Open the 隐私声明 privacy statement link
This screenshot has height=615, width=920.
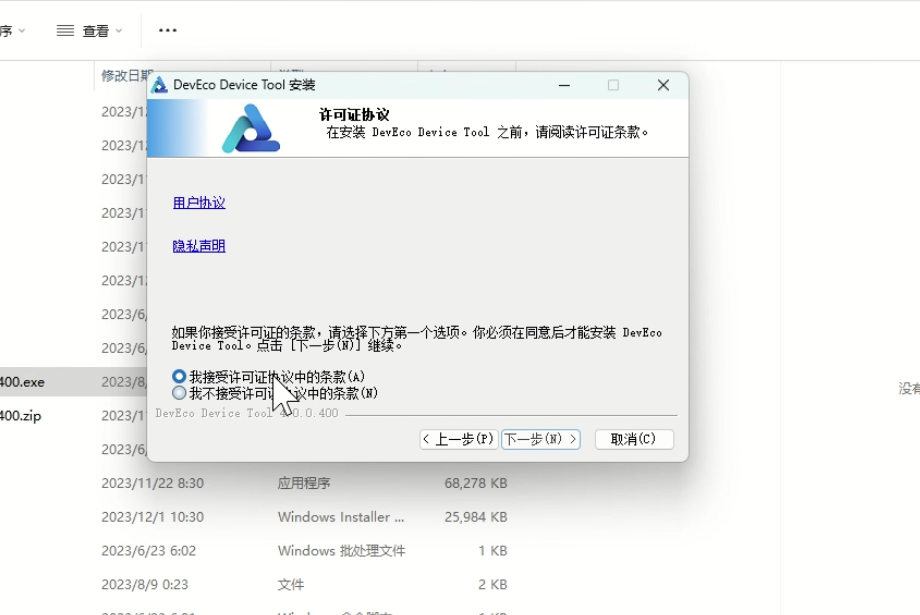[199, 246]
